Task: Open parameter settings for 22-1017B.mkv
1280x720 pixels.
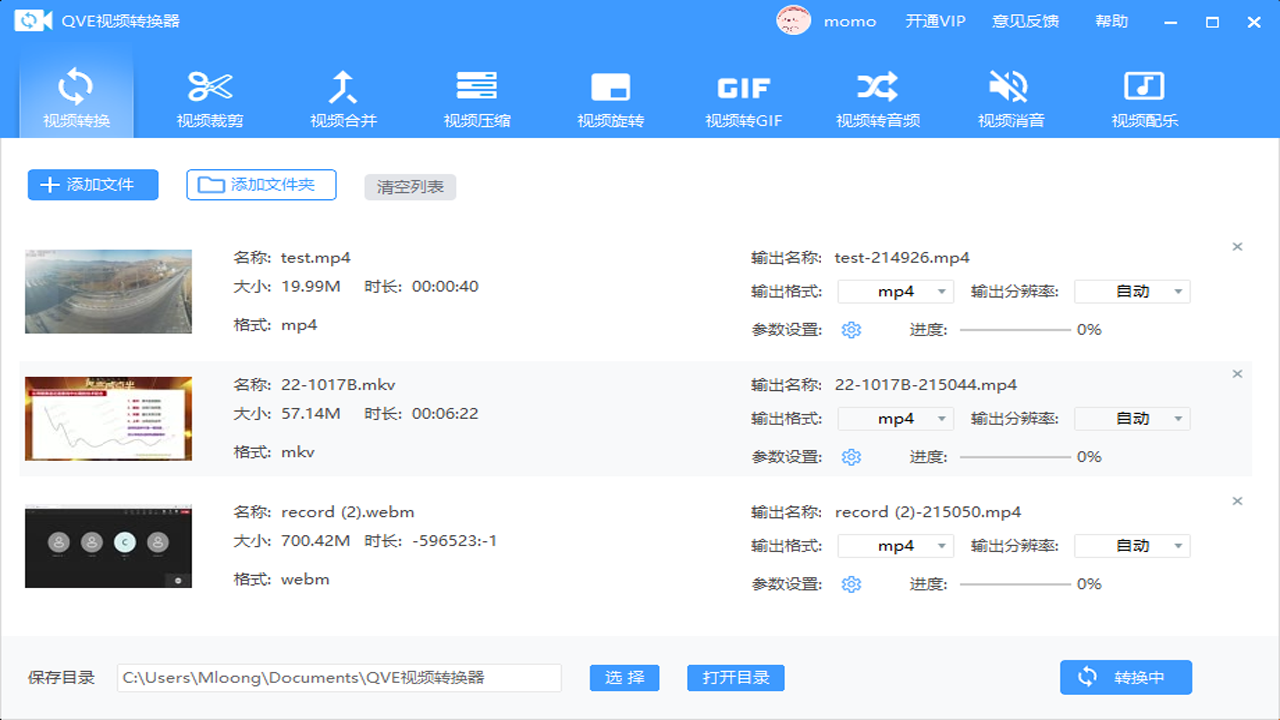Action: pos(851,456)
